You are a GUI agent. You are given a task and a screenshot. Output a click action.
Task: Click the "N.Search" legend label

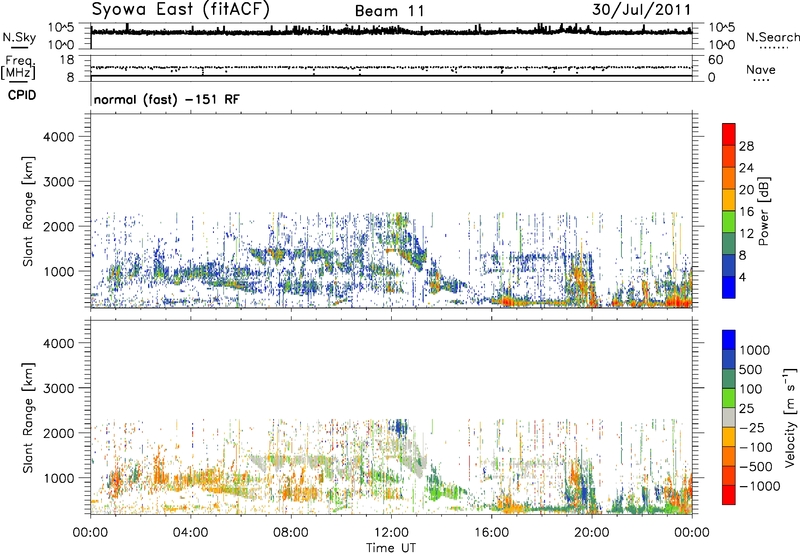tap(772, 37)
